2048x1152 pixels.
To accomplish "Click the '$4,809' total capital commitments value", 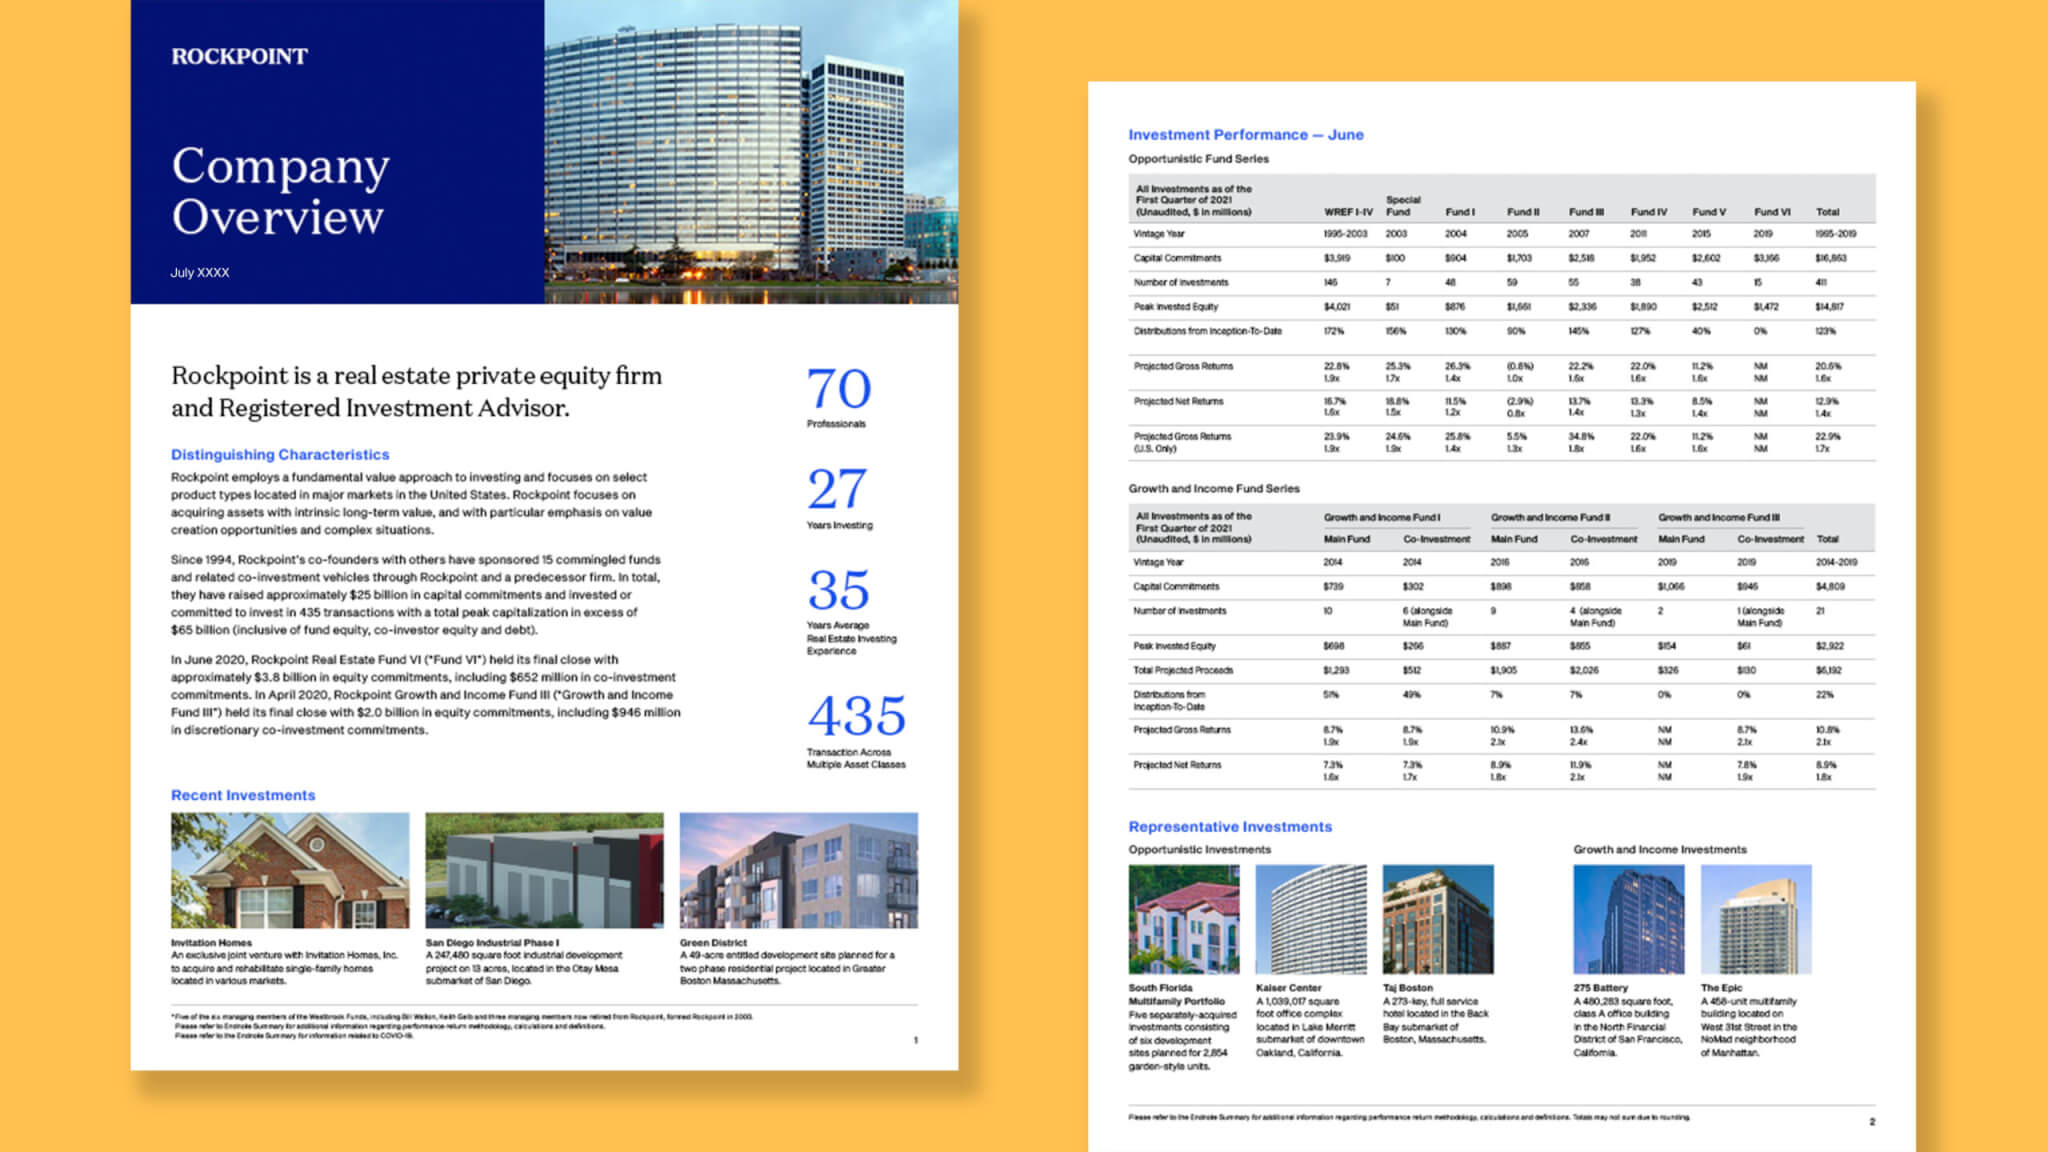I will tap(1830, 587).
